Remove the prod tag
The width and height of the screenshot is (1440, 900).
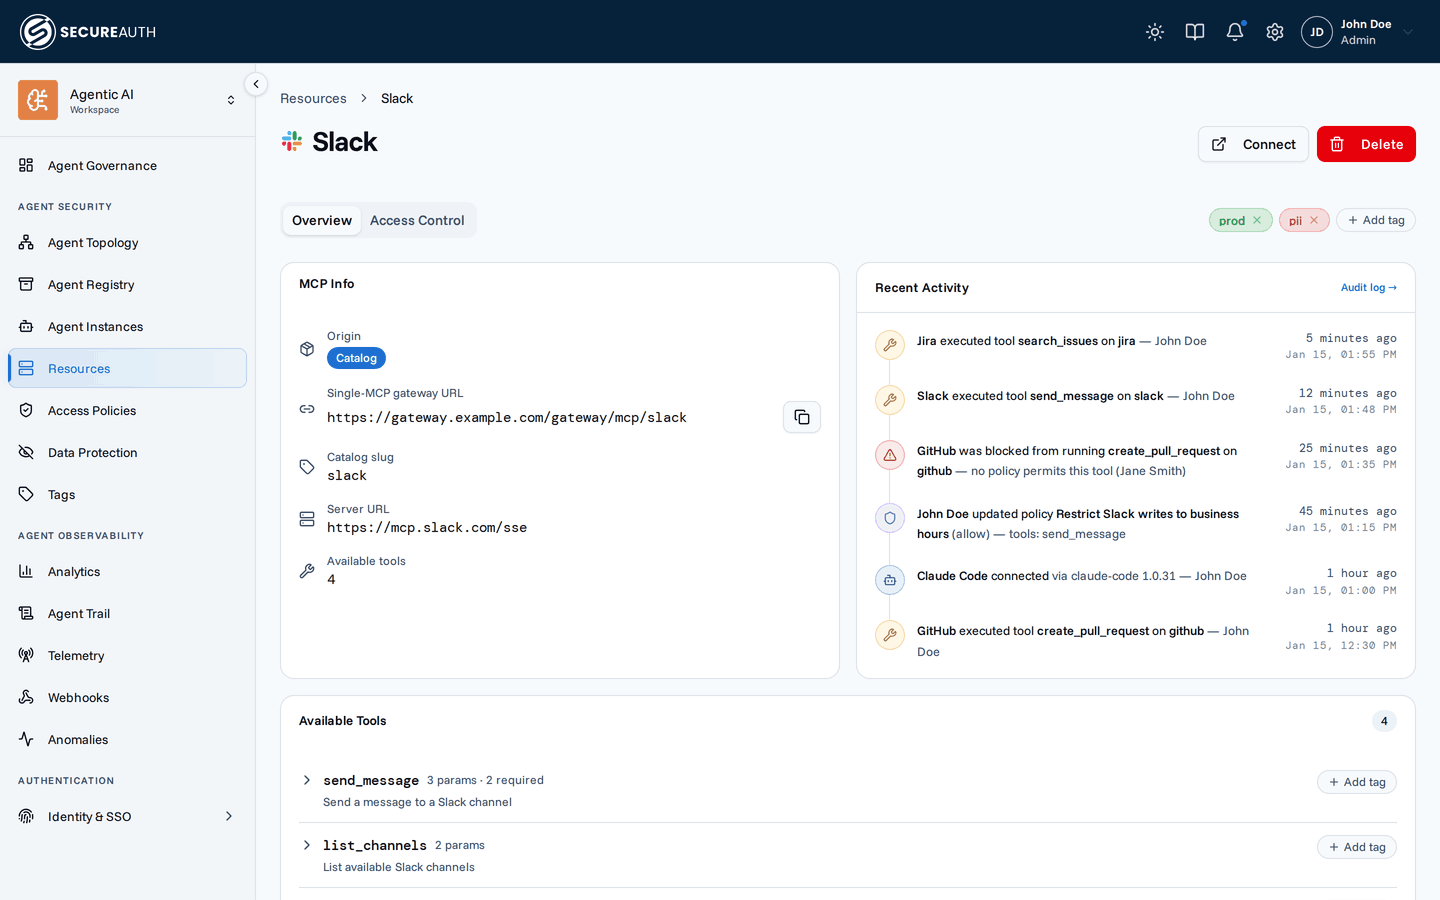(x=1257, y=221)
